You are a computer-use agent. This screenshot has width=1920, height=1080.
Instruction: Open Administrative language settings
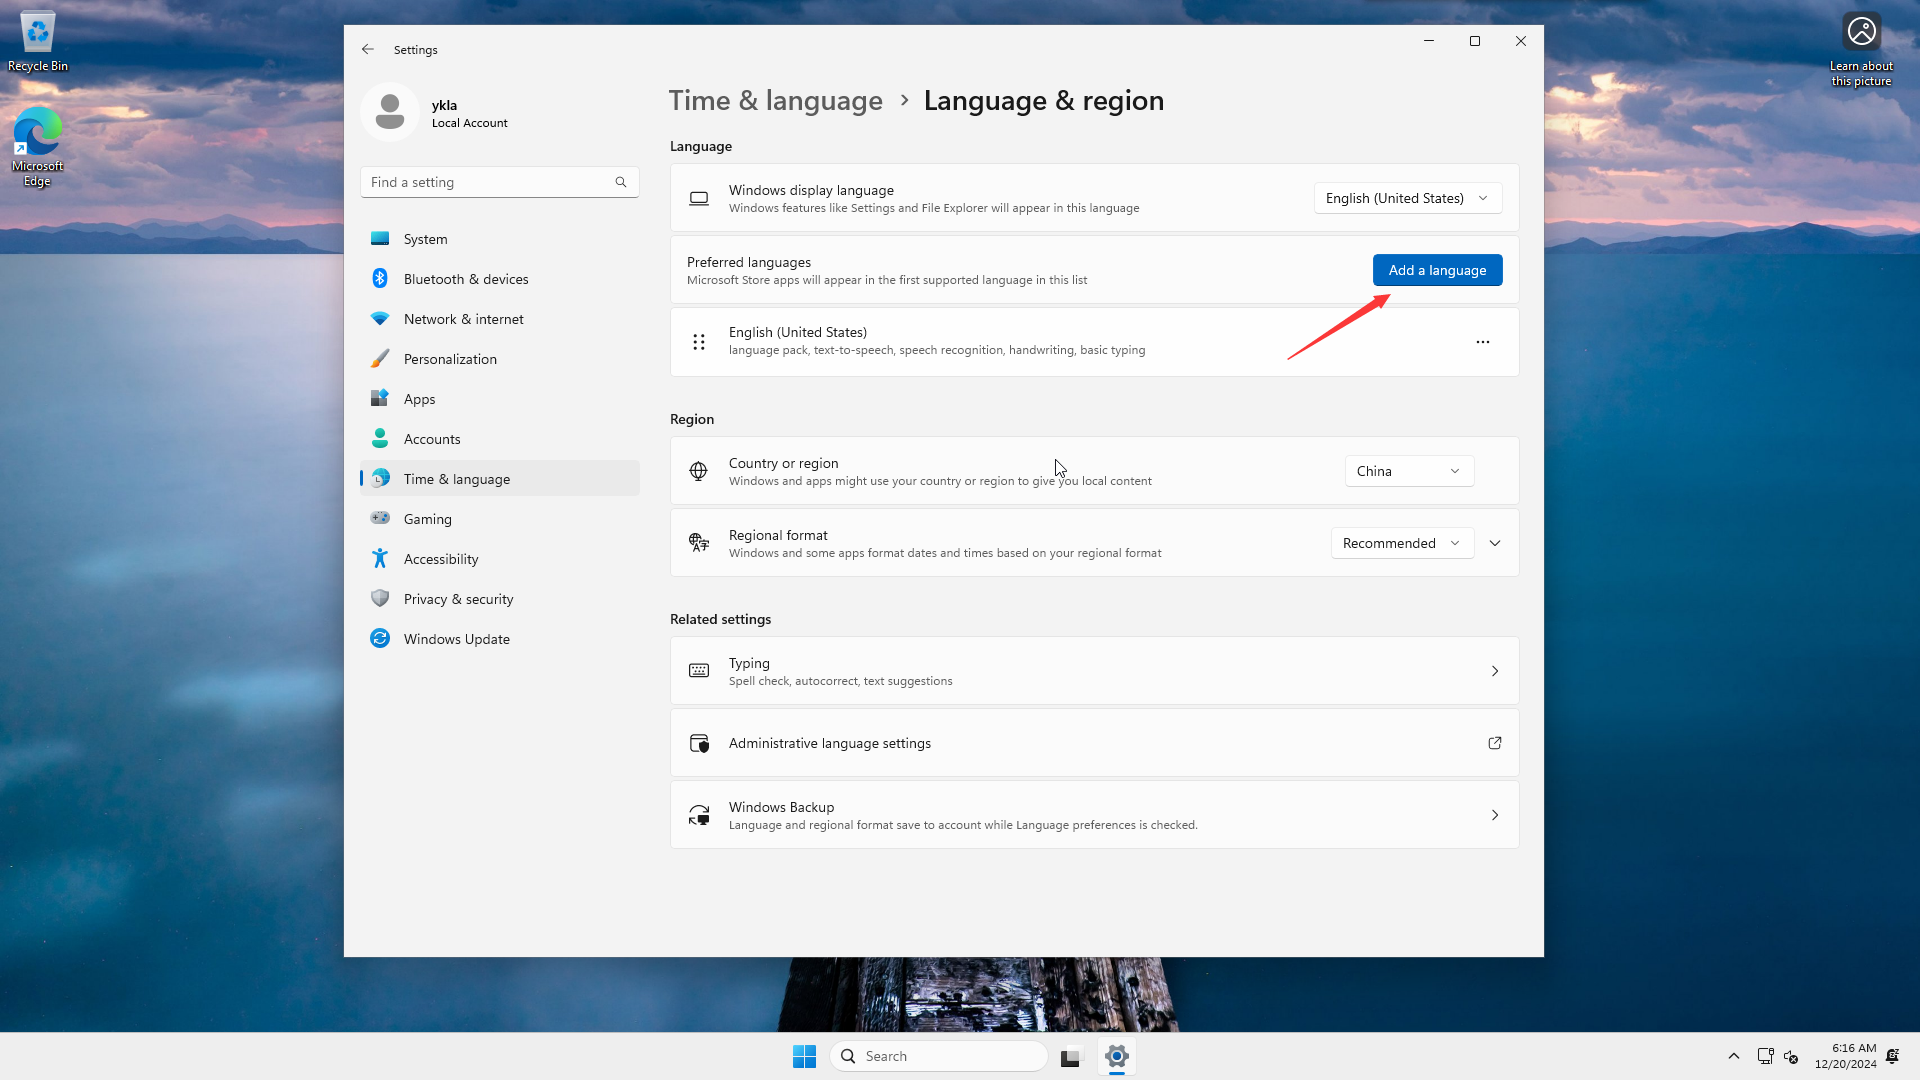coord(1094,743)
